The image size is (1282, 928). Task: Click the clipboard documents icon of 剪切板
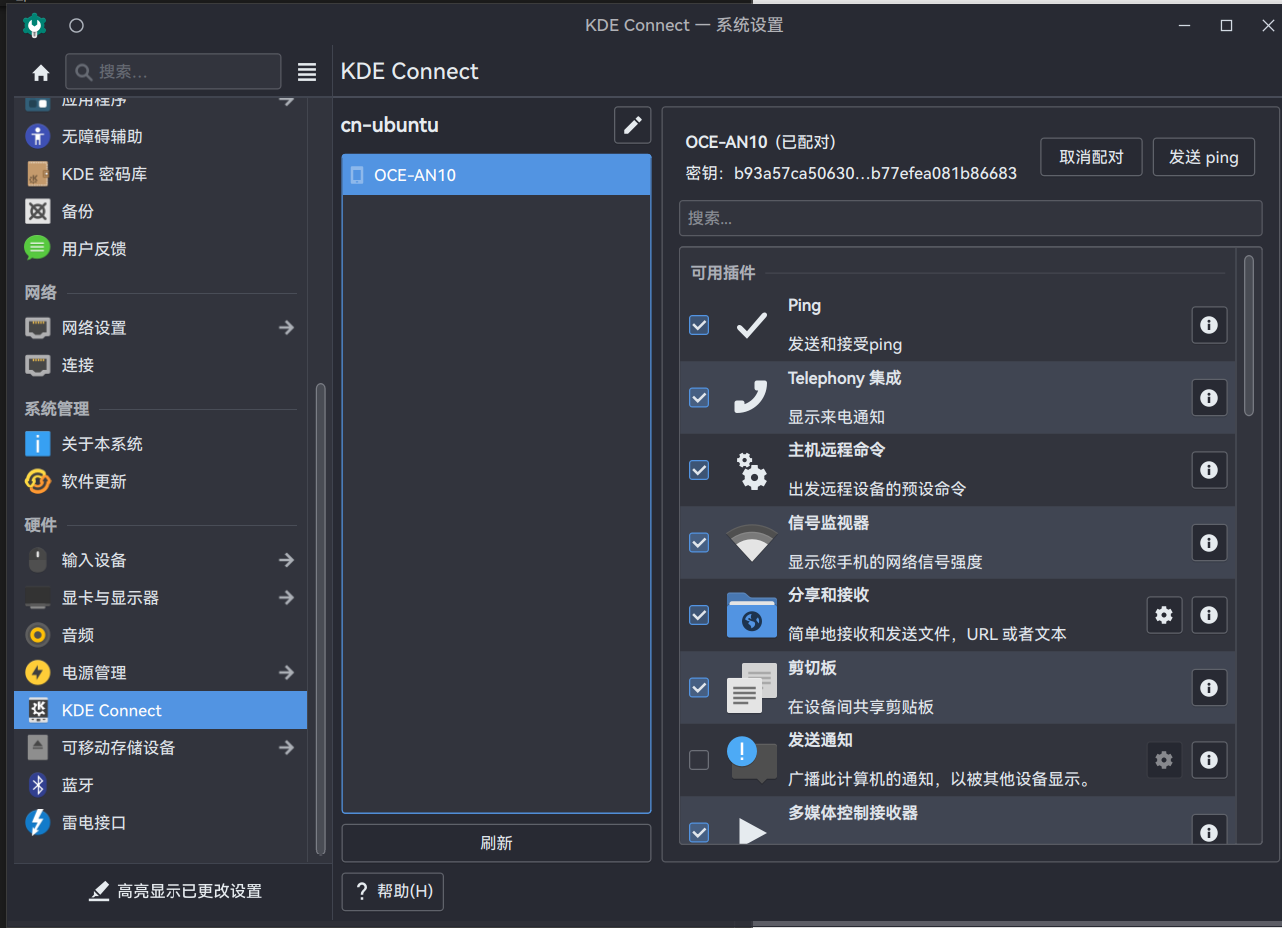pyautogui.click(x=752, y=688)
